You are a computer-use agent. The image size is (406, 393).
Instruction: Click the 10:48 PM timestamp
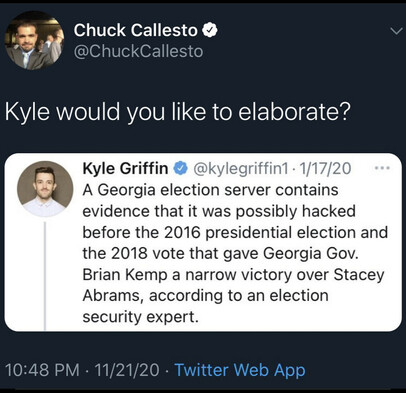(43, 370)
